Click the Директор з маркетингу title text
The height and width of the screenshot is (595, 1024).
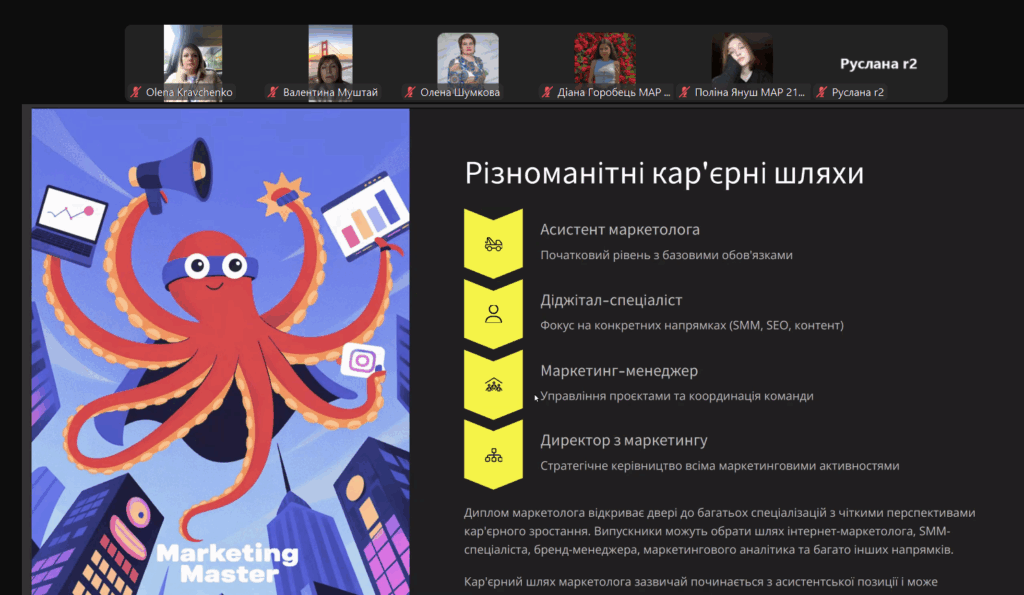click(x=624, y=440)
